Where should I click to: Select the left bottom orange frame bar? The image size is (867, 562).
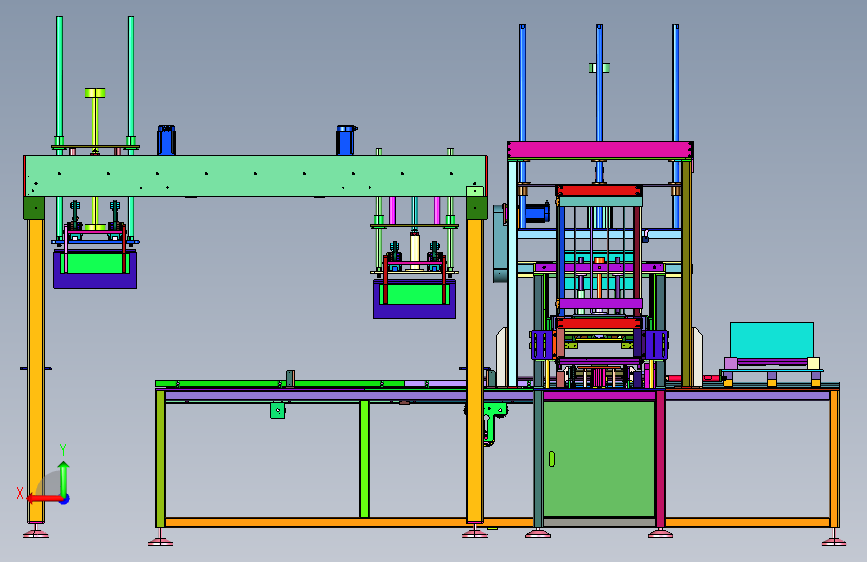316,522
